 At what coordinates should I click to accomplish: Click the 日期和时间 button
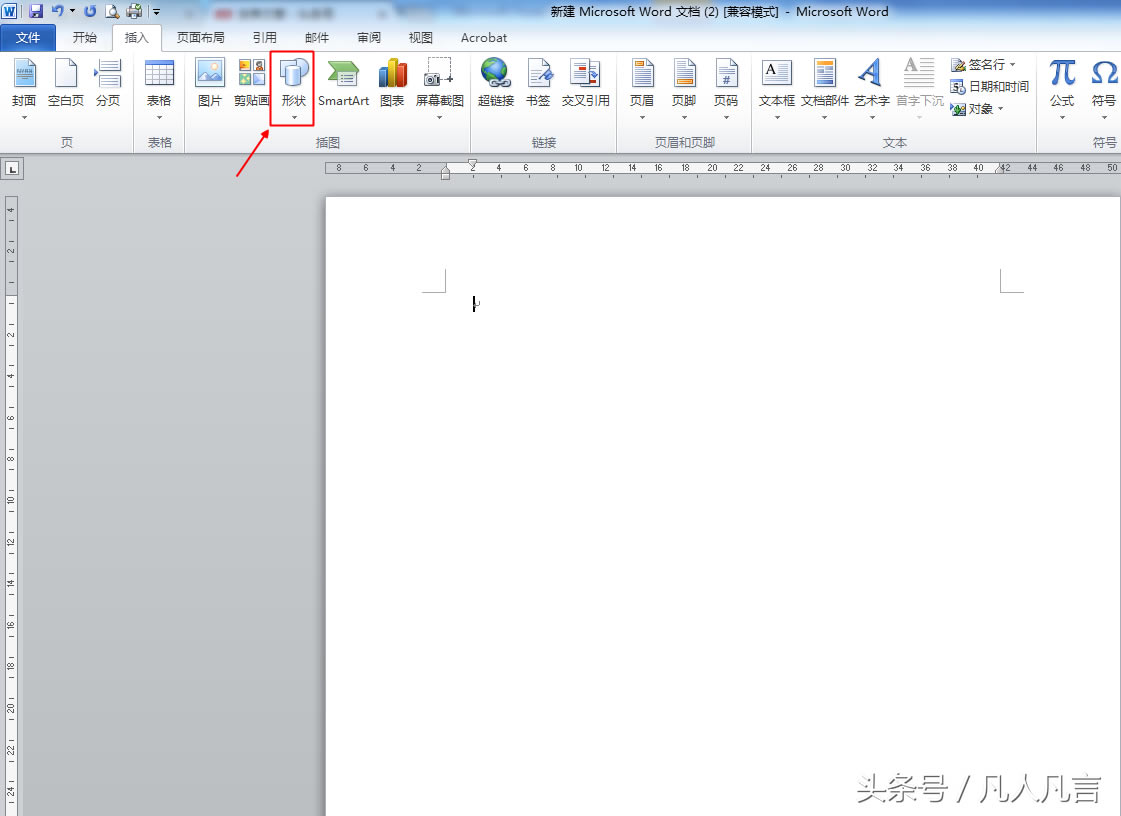(x=990, y=87)
